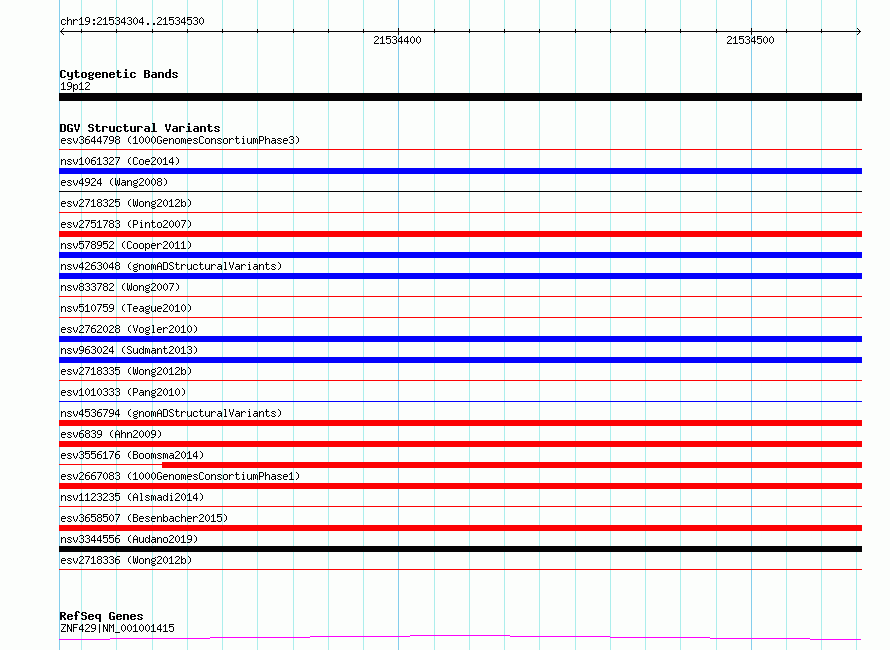Screen dimensions: 890x650
Task: Open variant nsv510759 (Teague2010)
Action: pos(126,308)
